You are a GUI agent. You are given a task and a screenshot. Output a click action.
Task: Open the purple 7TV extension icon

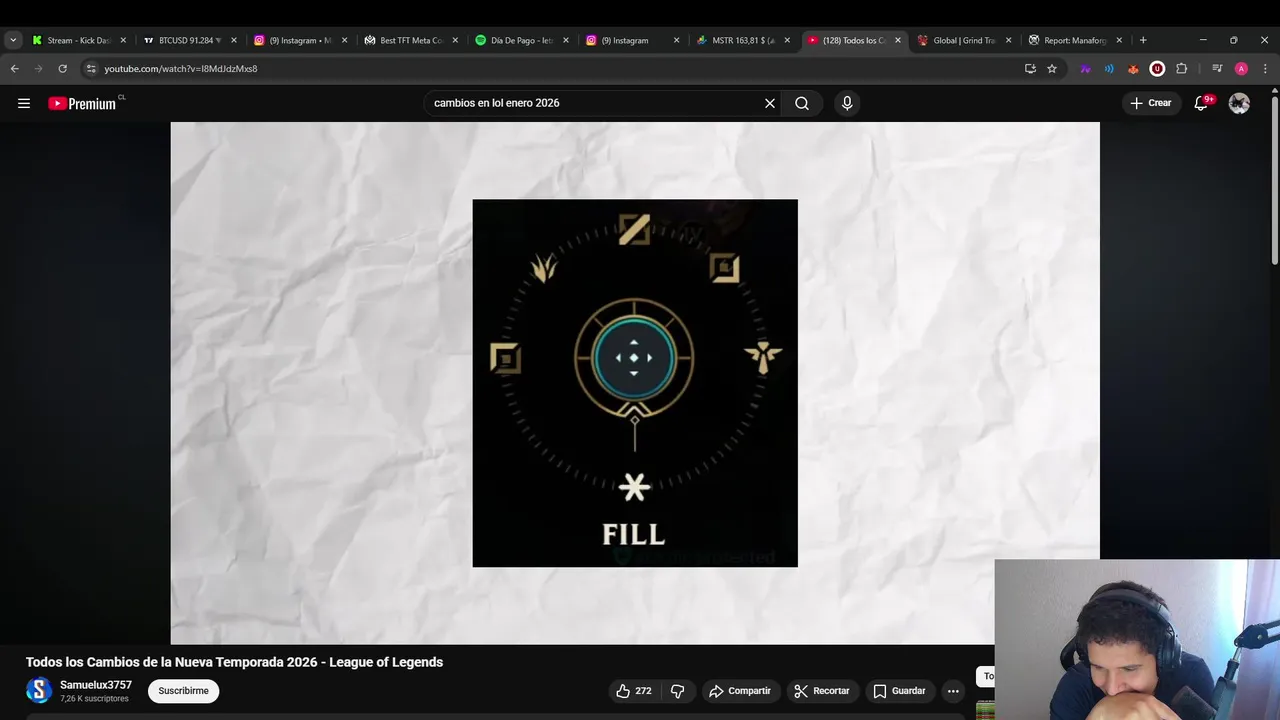(1085, 69)
